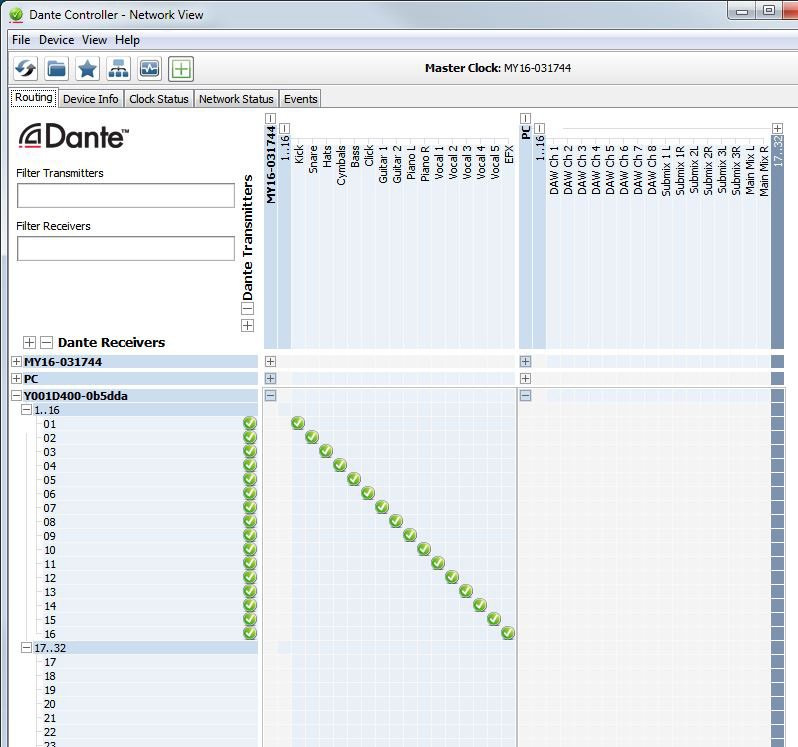Screen dimensions: 798x747
Task: Click the Filter Receivers input field
Action: [x=126, y=248]
